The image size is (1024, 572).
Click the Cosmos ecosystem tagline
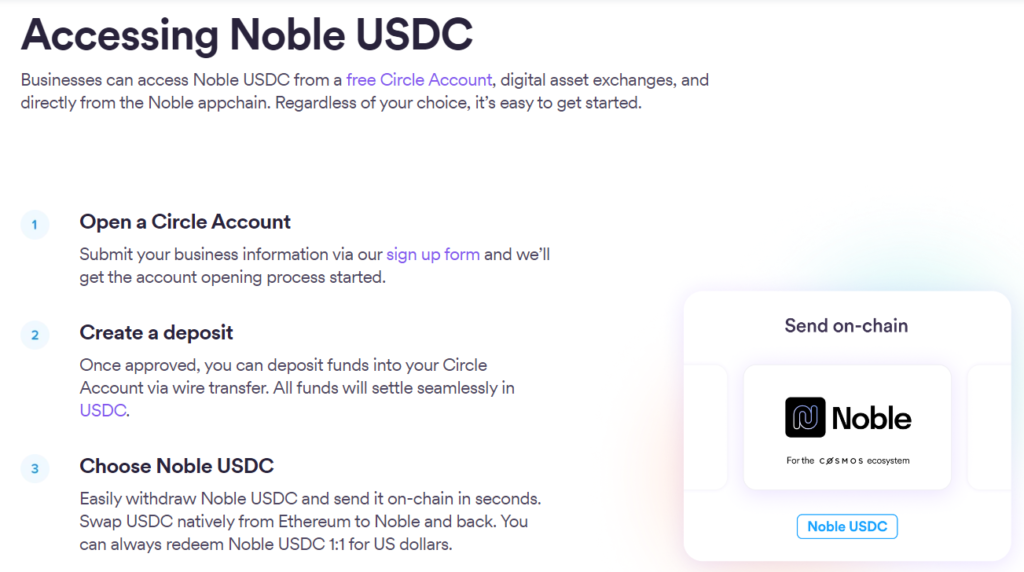tap(847, 461)
